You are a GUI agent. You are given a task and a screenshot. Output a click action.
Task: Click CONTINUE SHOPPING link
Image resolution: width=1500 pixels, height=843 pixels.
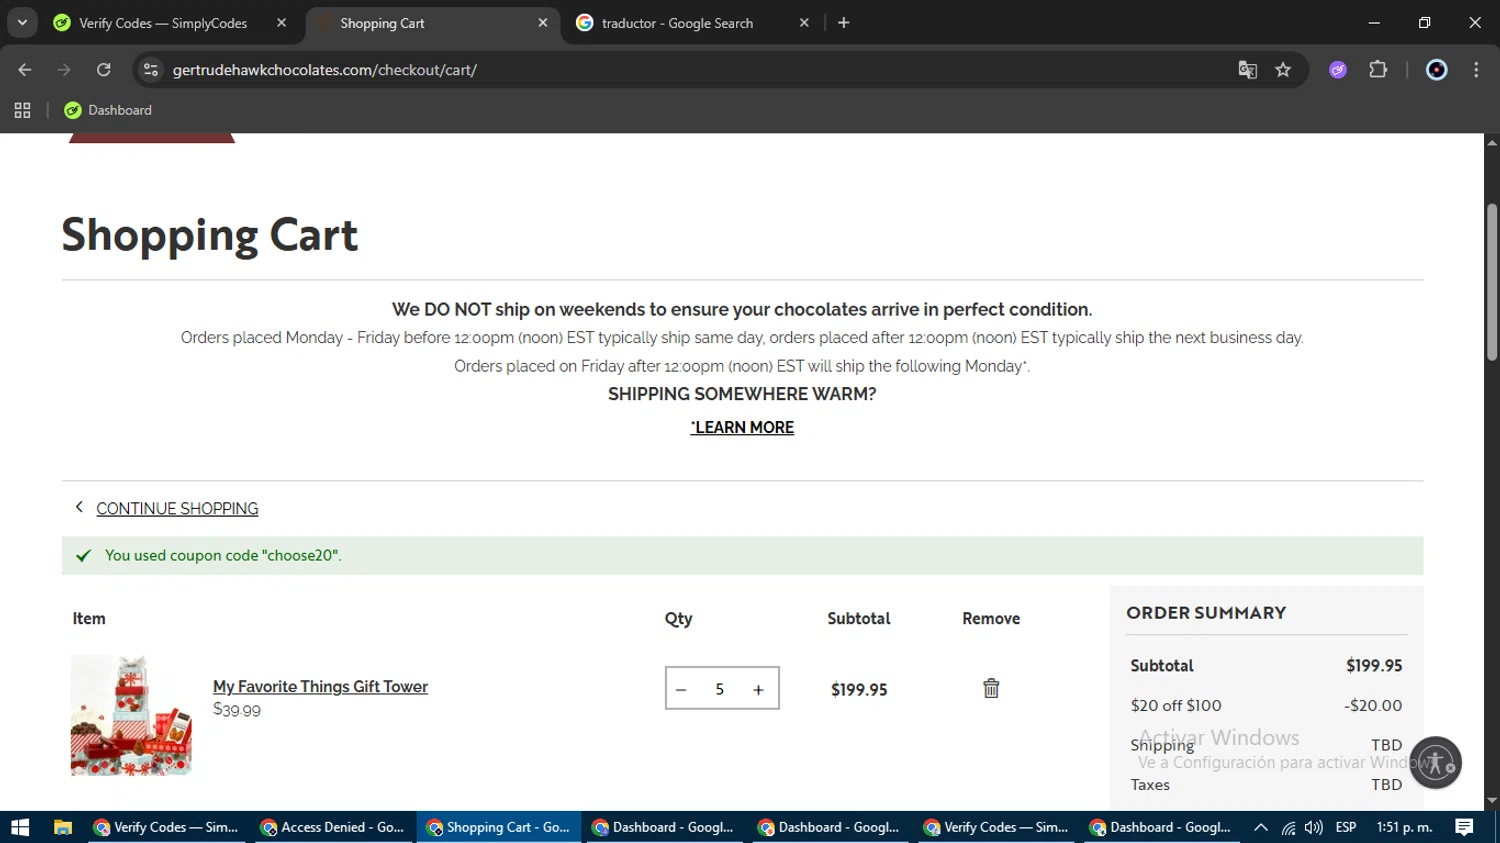pos(177,509)
